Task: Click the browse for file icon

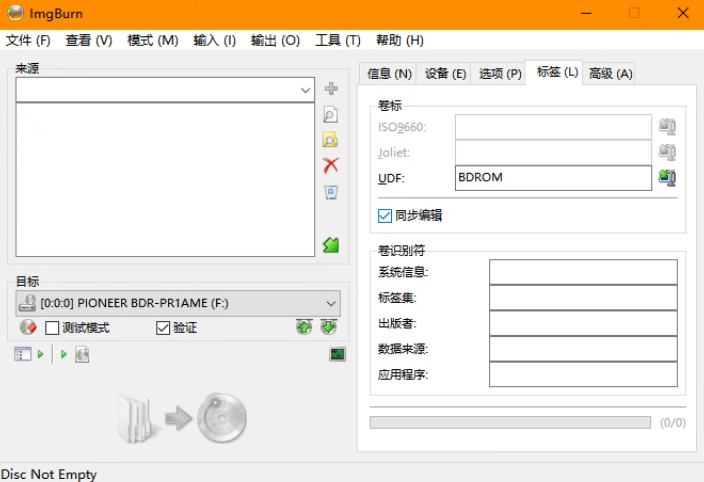Action: click(x=330, y=115)
